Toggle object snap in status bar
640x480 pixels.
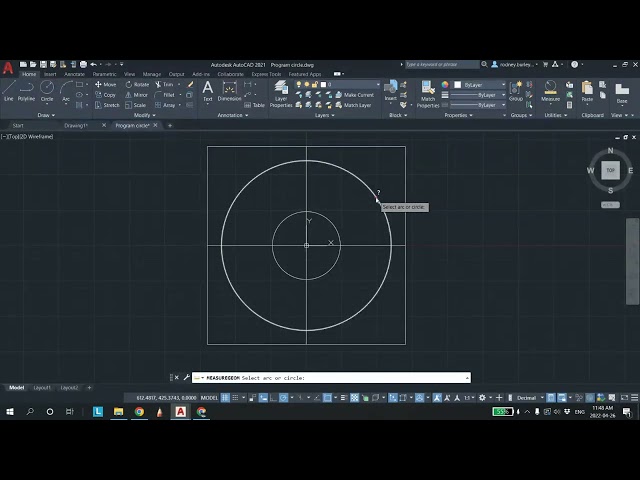[327, 398]
